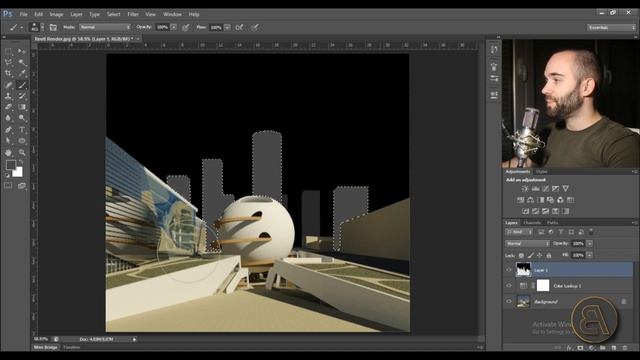
Task: Open the Essentials workspace dropdown
Action: (611, 27)
